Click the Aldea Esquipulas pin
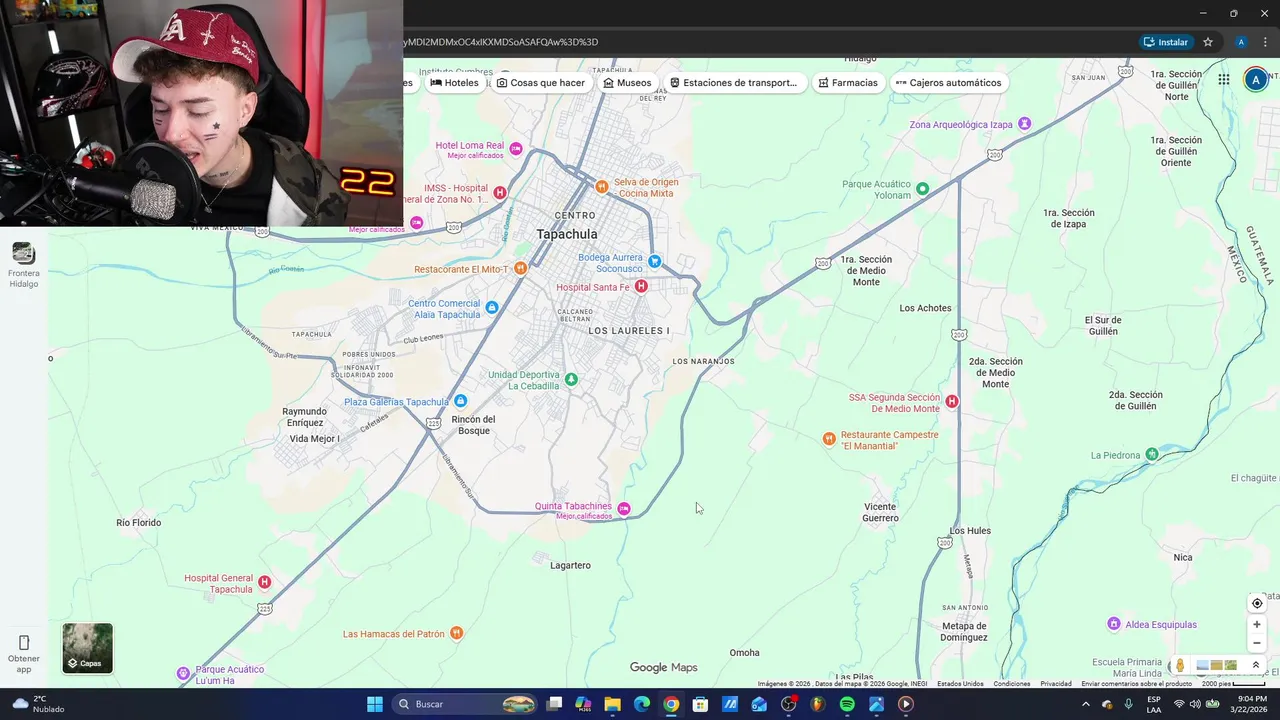 coord(1113,624)
